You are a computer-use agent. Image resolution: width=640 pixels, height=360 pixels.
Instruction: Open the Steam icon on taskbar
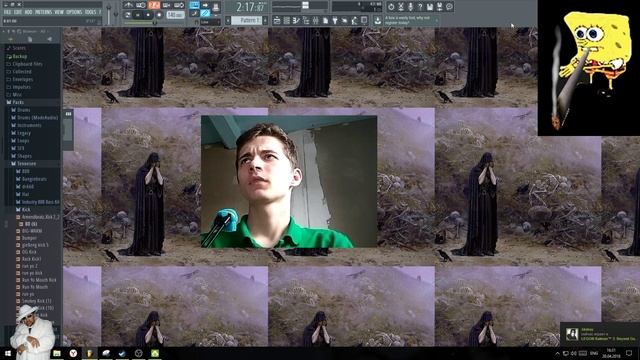(x=122, y=353)
